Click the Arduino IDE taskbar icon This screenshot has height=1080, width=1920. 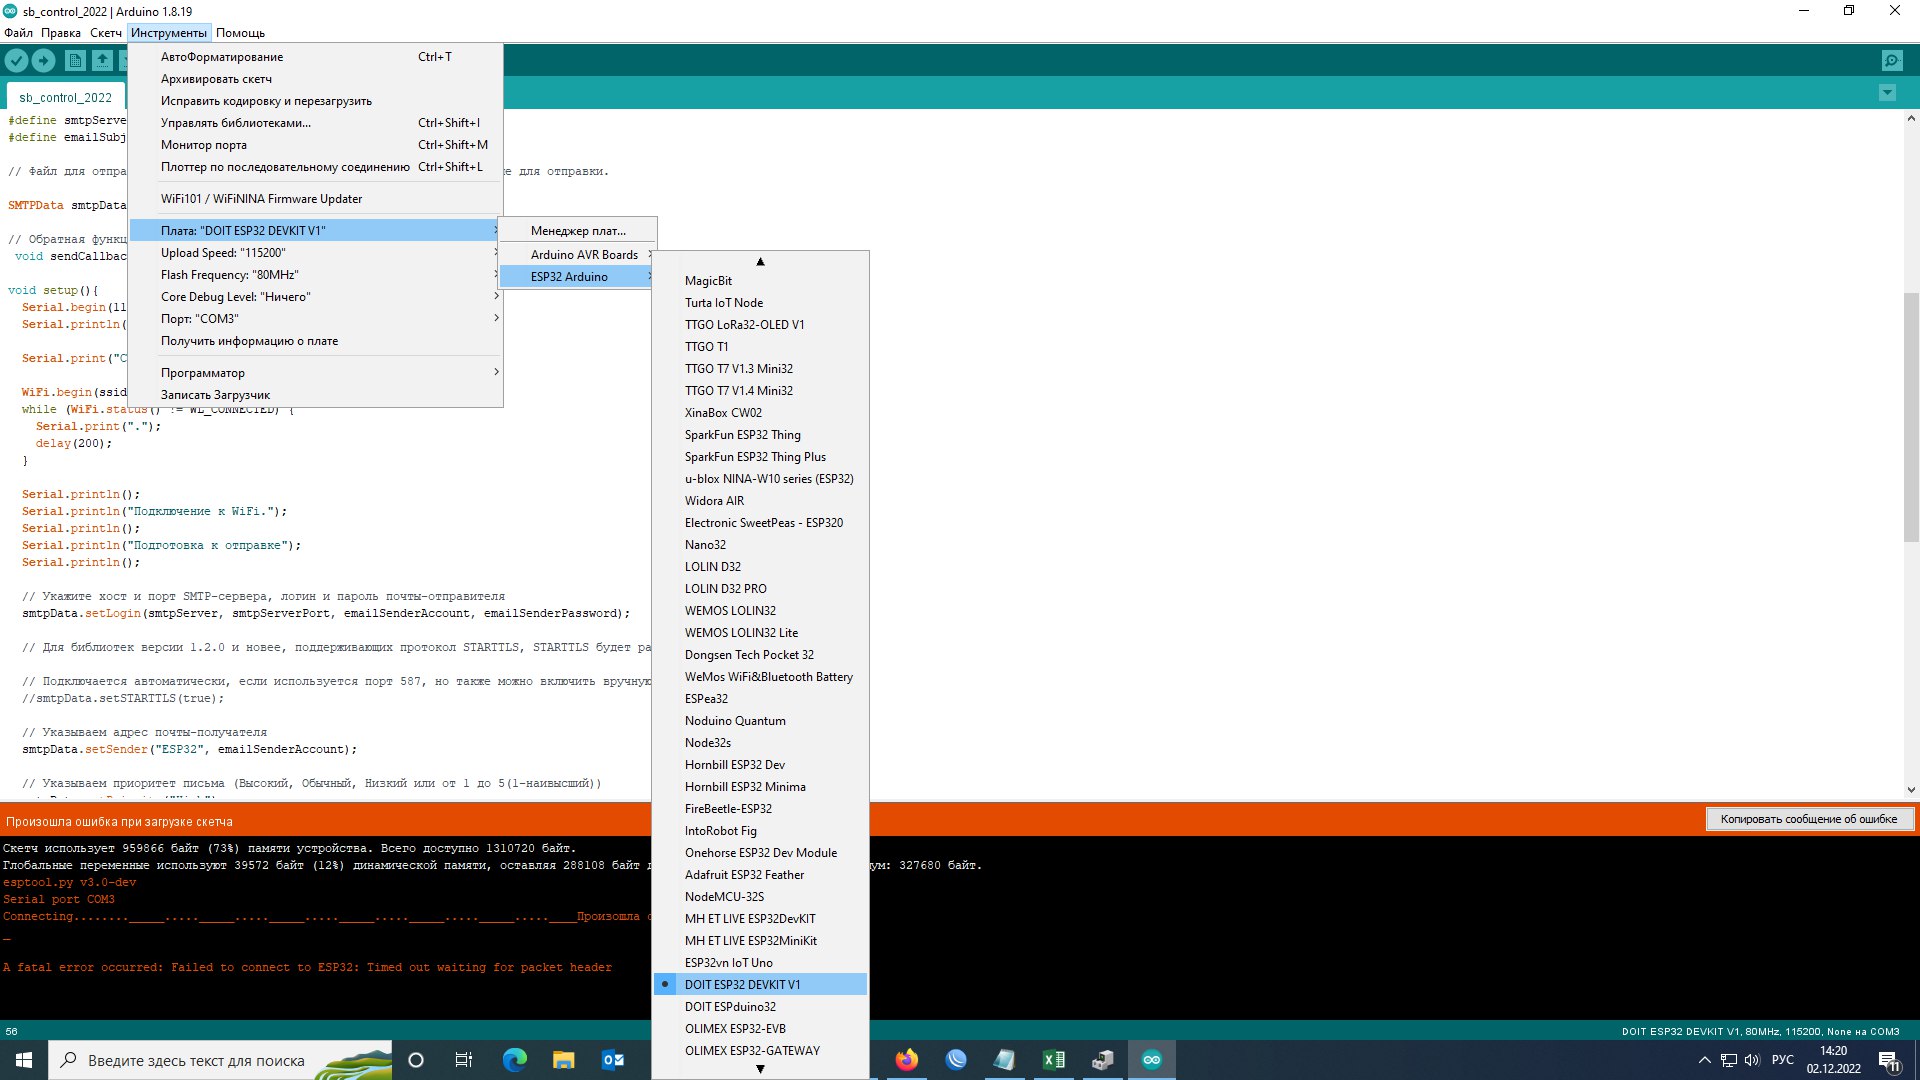(1152, 1060)
